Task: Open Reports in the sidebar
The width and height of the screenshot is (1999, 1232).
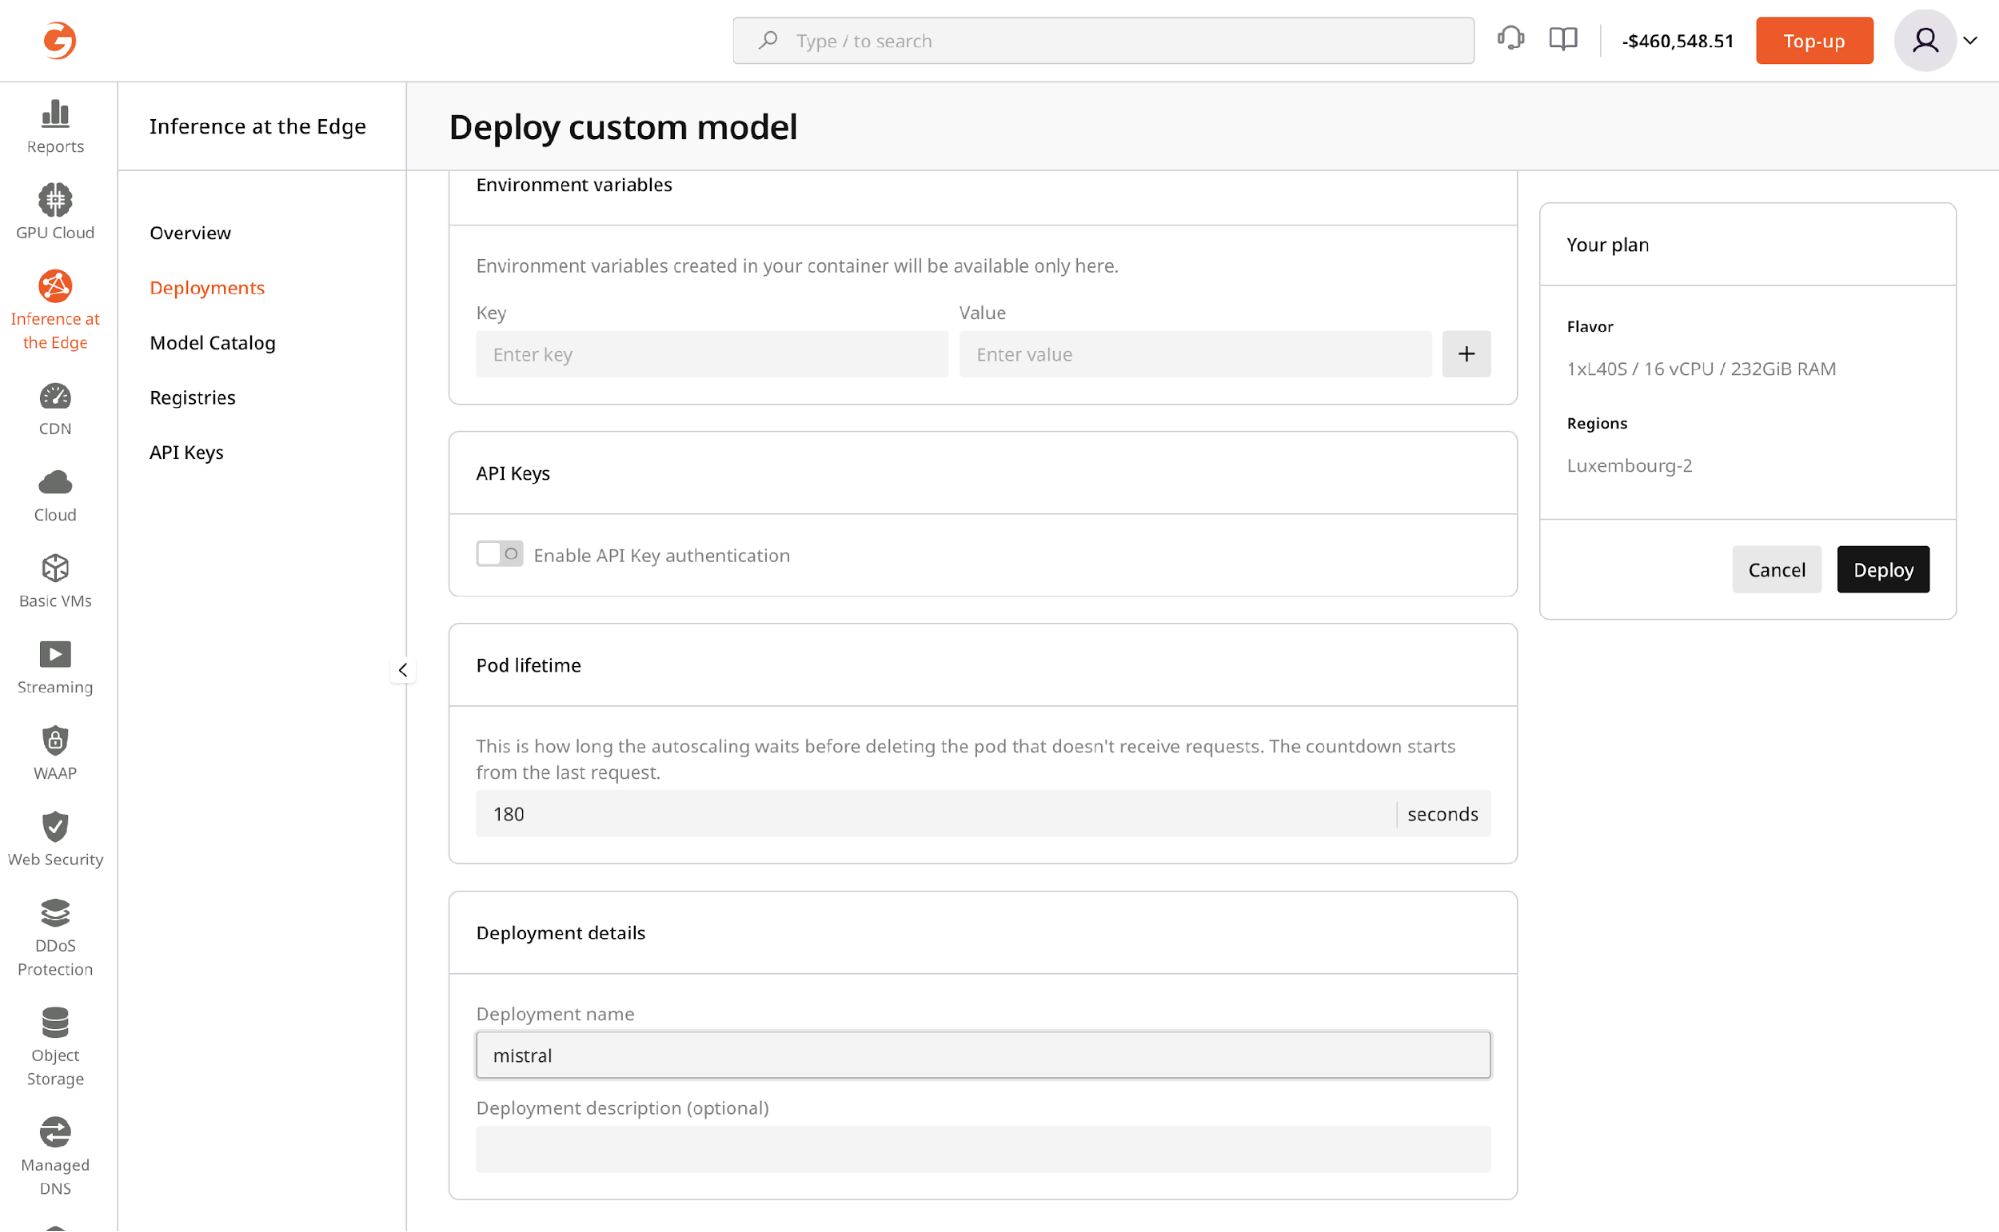Action: coord(55,126)
